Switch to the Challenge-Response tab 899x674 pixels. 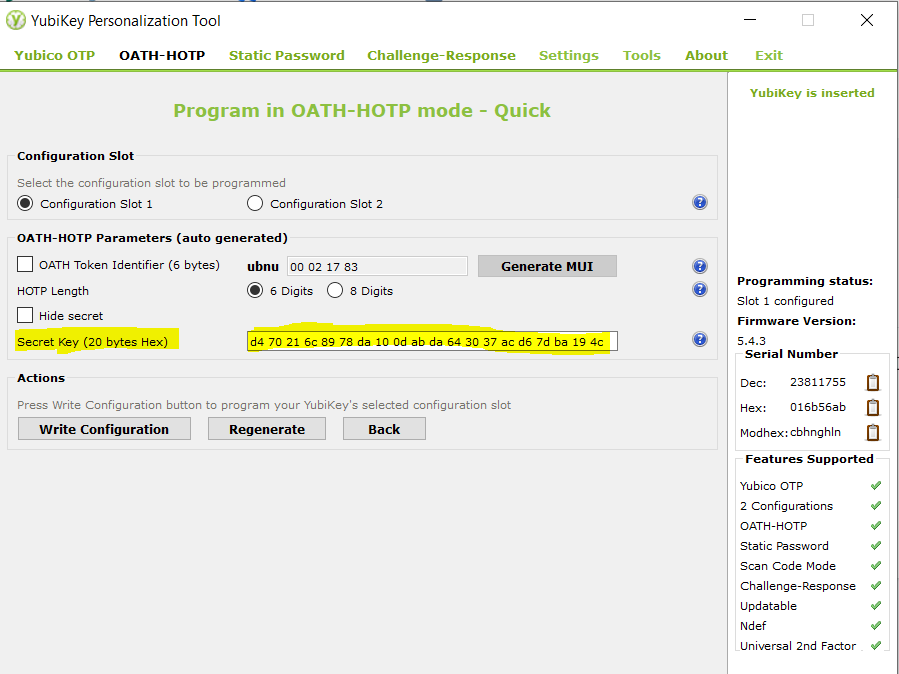click(x=441, y=55)
